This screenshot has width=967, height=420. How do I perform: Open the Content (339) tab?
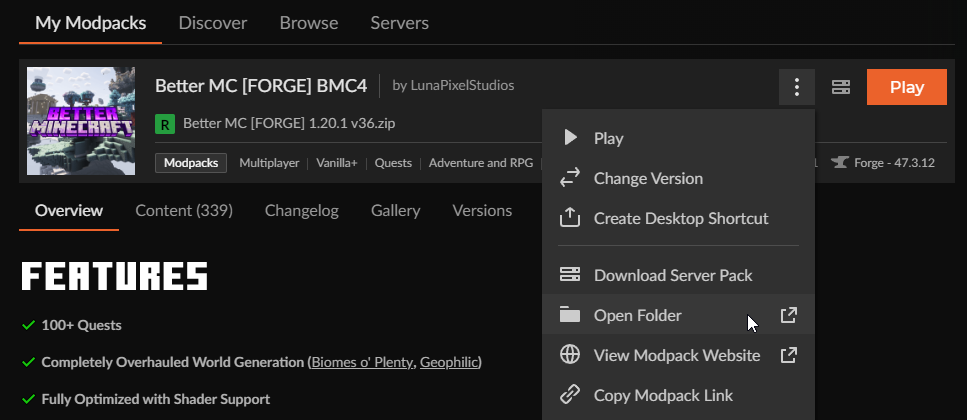[184, 211]
